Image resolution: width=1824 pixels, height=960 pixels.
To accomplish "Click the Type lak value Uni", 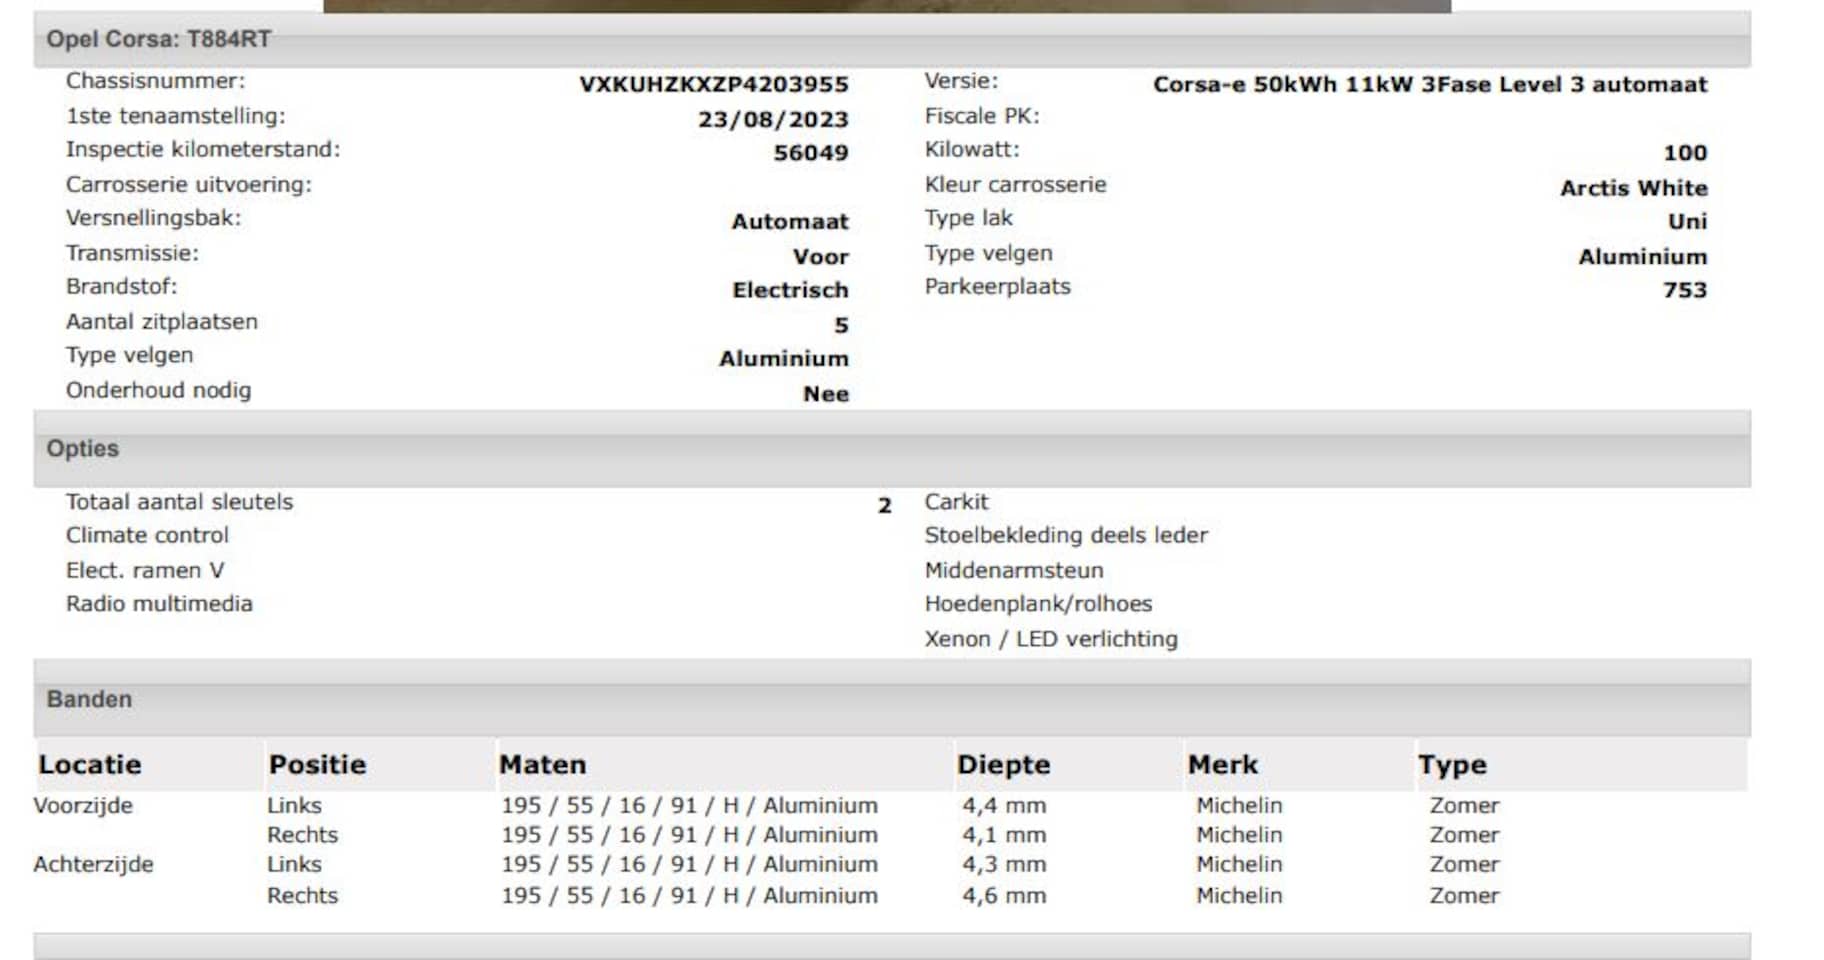I will point(1688,221).
